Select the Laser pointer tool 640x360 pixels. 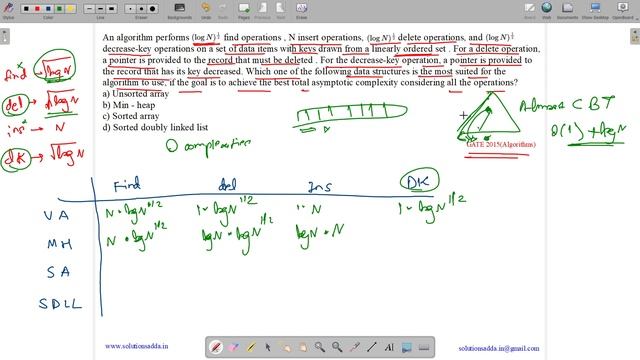point(355,347)
